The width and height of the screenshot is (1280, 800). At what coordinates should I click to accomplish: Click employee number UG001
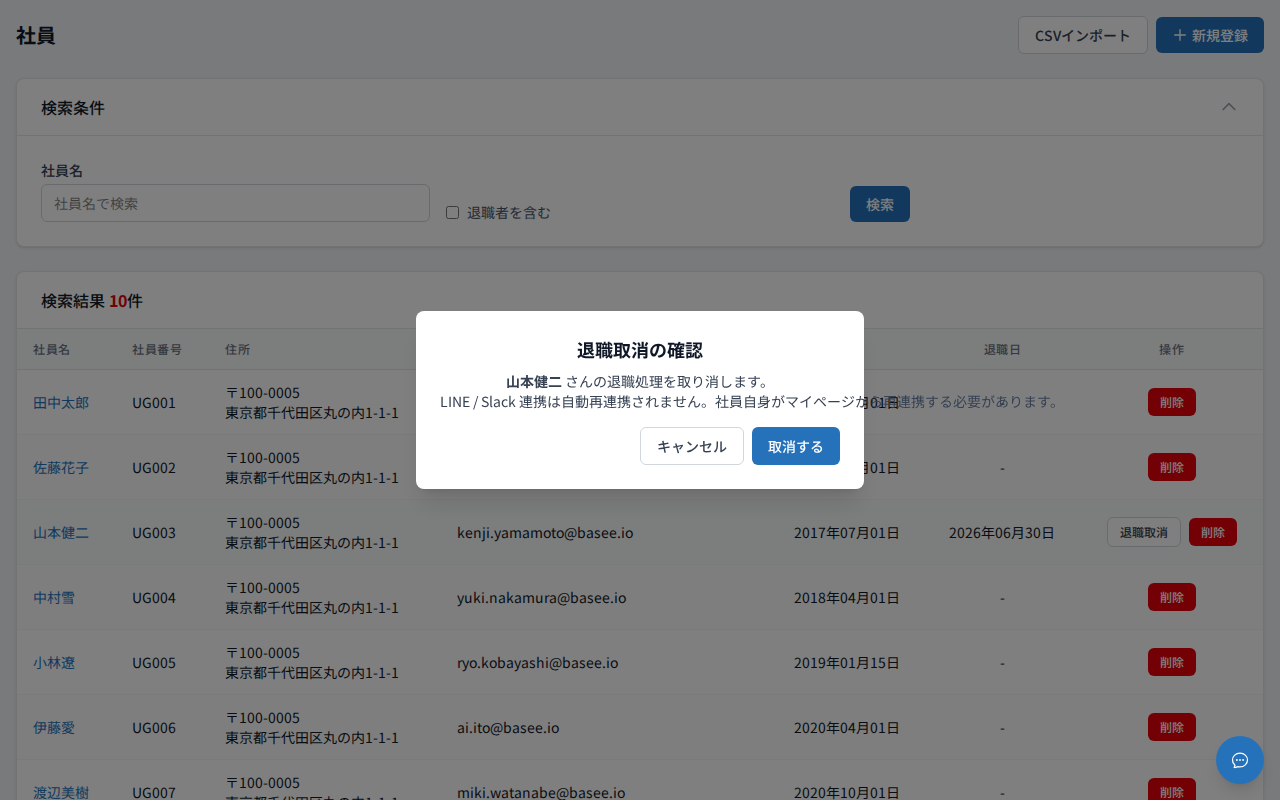[154, 403]
